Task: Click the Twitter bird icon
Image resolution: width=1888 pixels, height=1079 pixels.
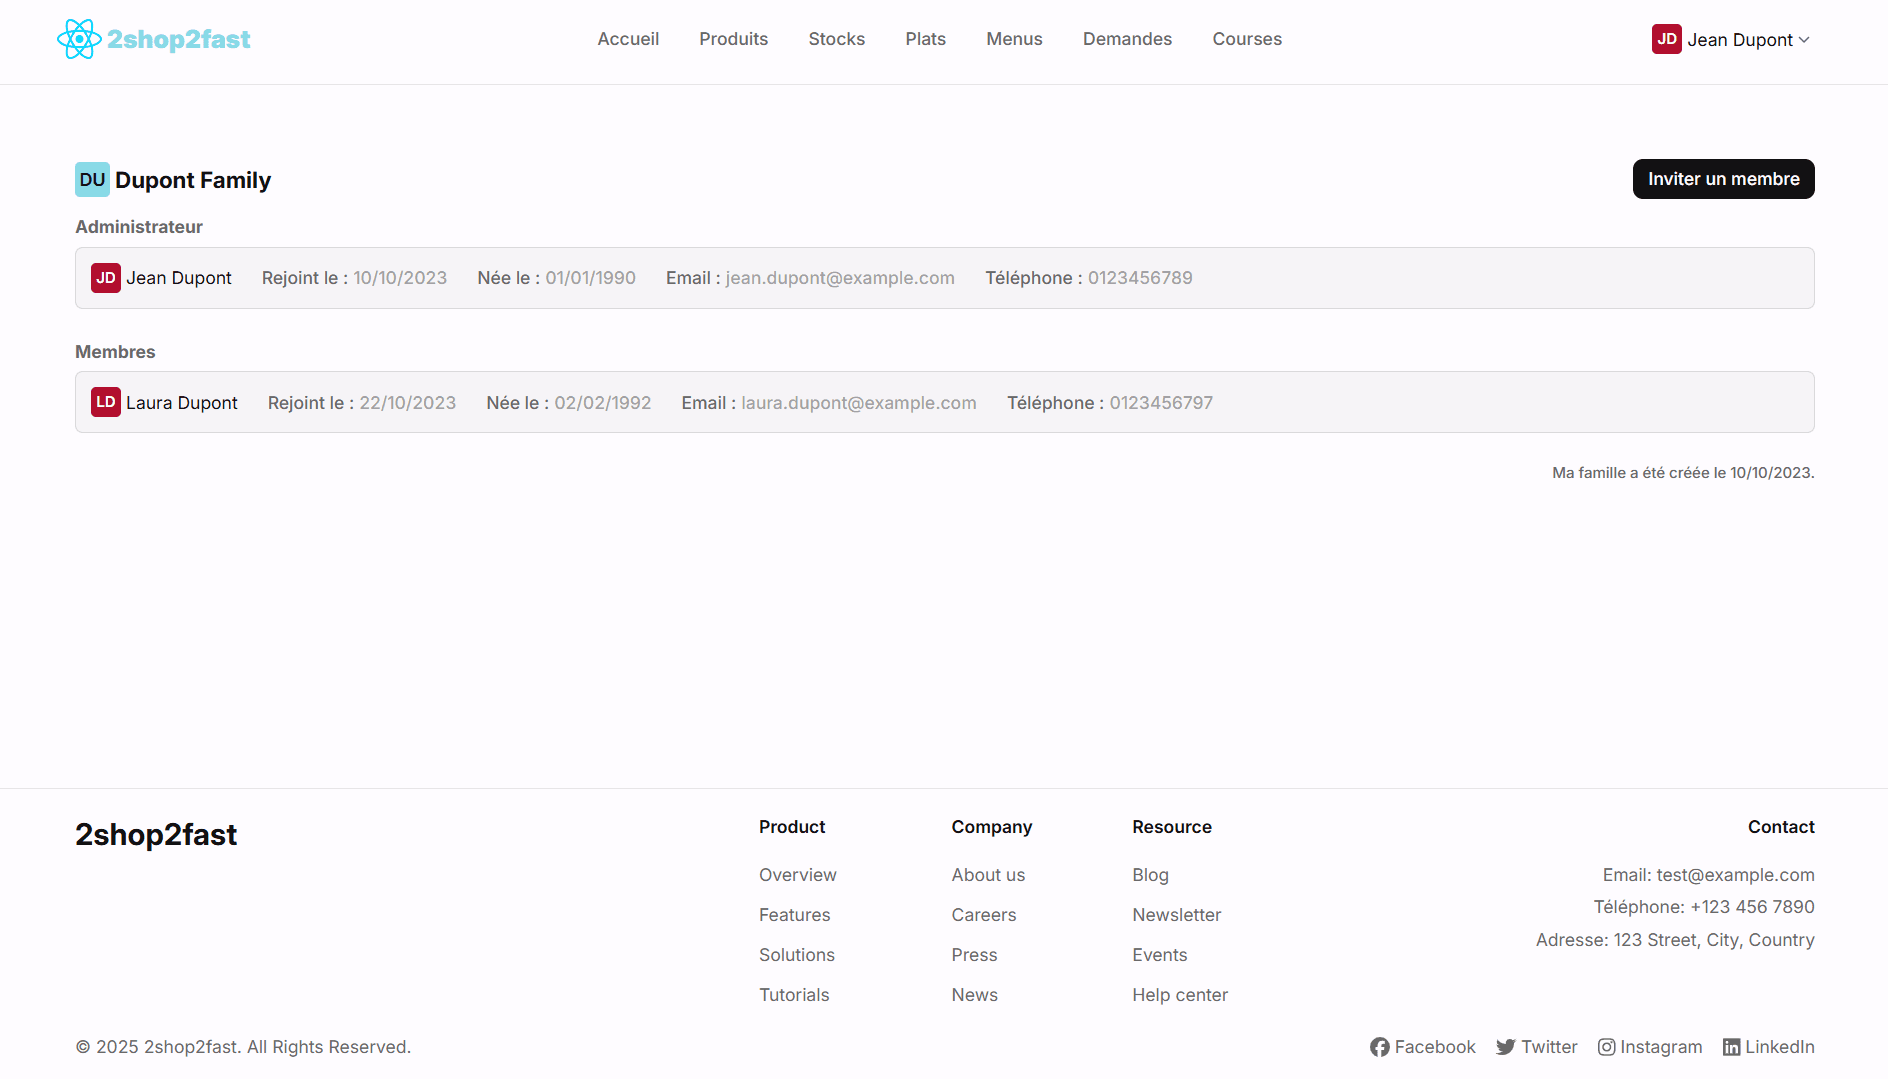Action: pos(1505,1047)
